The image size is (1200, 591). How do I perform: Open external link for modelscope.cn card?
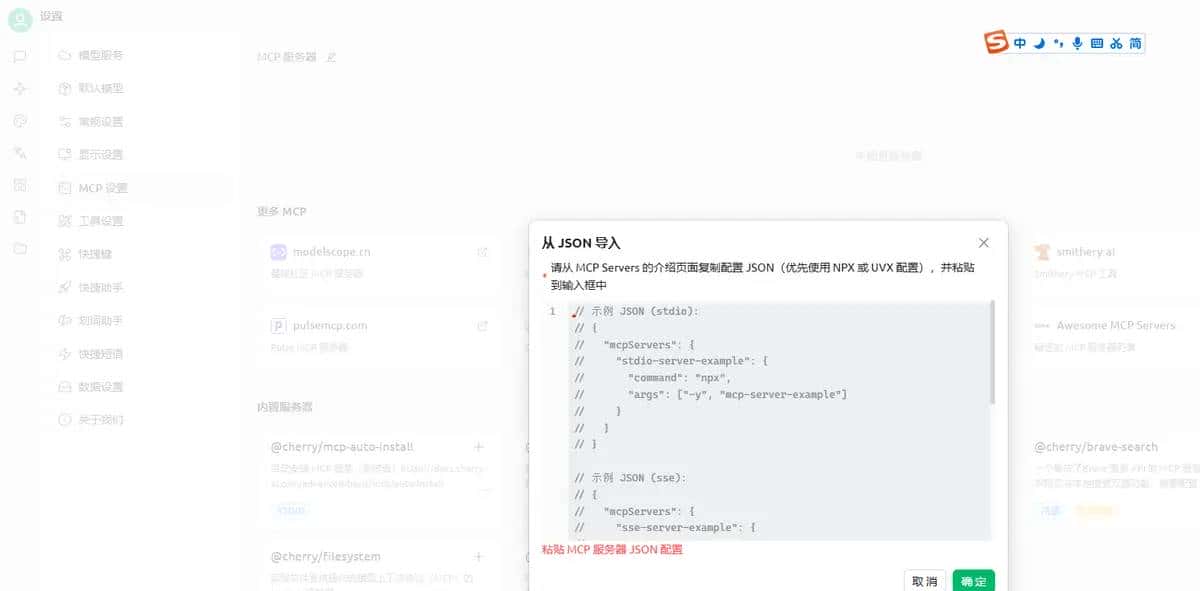482,252
